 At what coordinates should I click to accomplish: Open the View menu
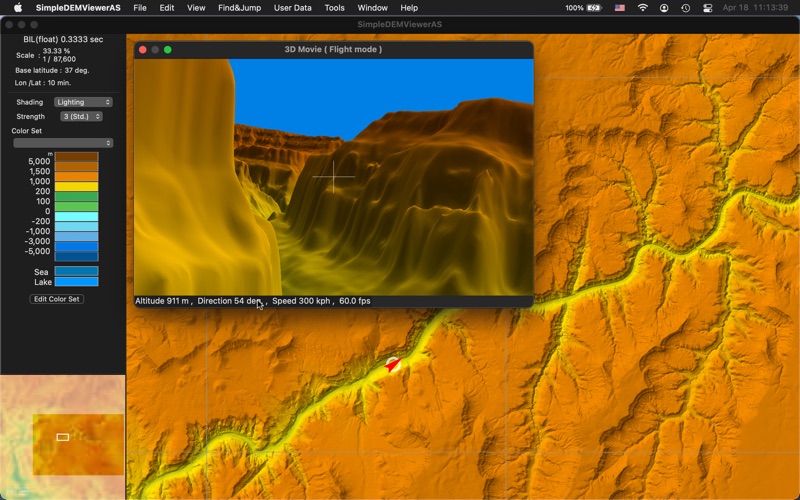(x=196, y=8)
